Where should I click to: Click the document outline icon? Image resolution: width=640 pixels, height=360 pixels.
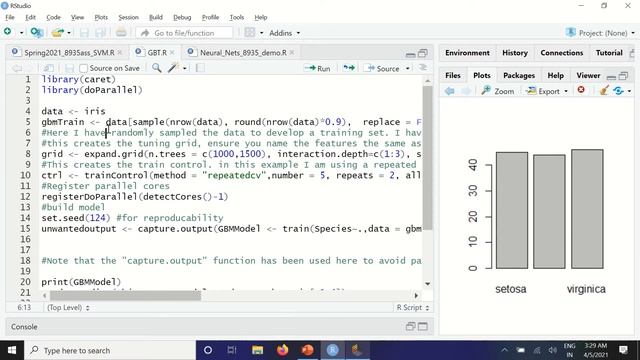(x=423, y=68)
